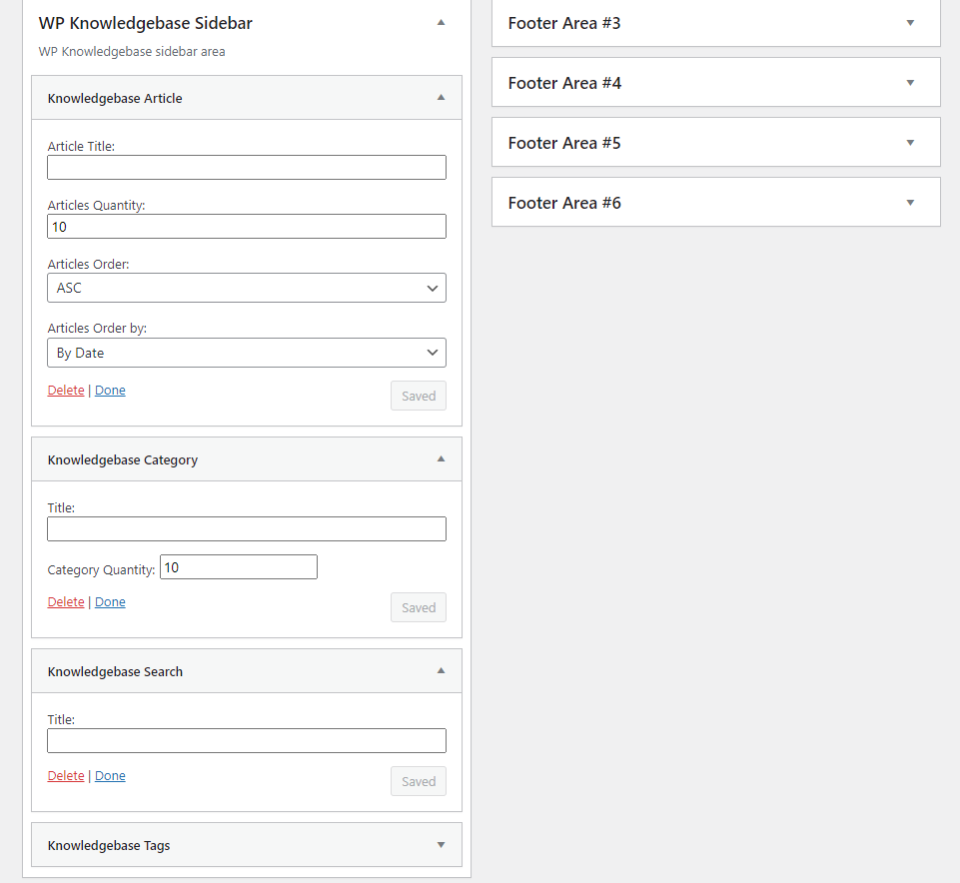Expand Footer Area #3 panel
Screen dimensions: 960x883
(910, 23)
